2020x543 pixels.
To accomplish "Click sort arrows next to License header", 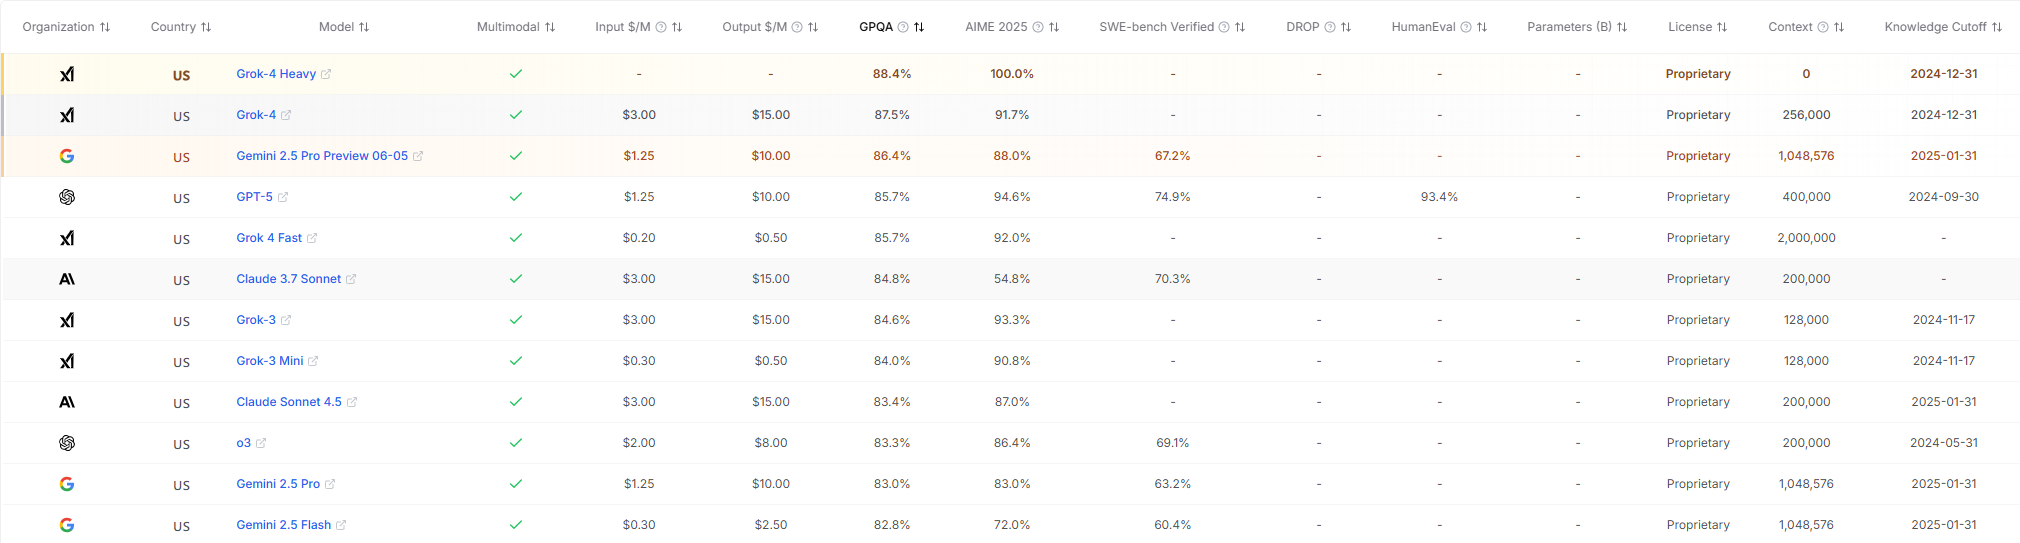I will tap(1722, 27).
